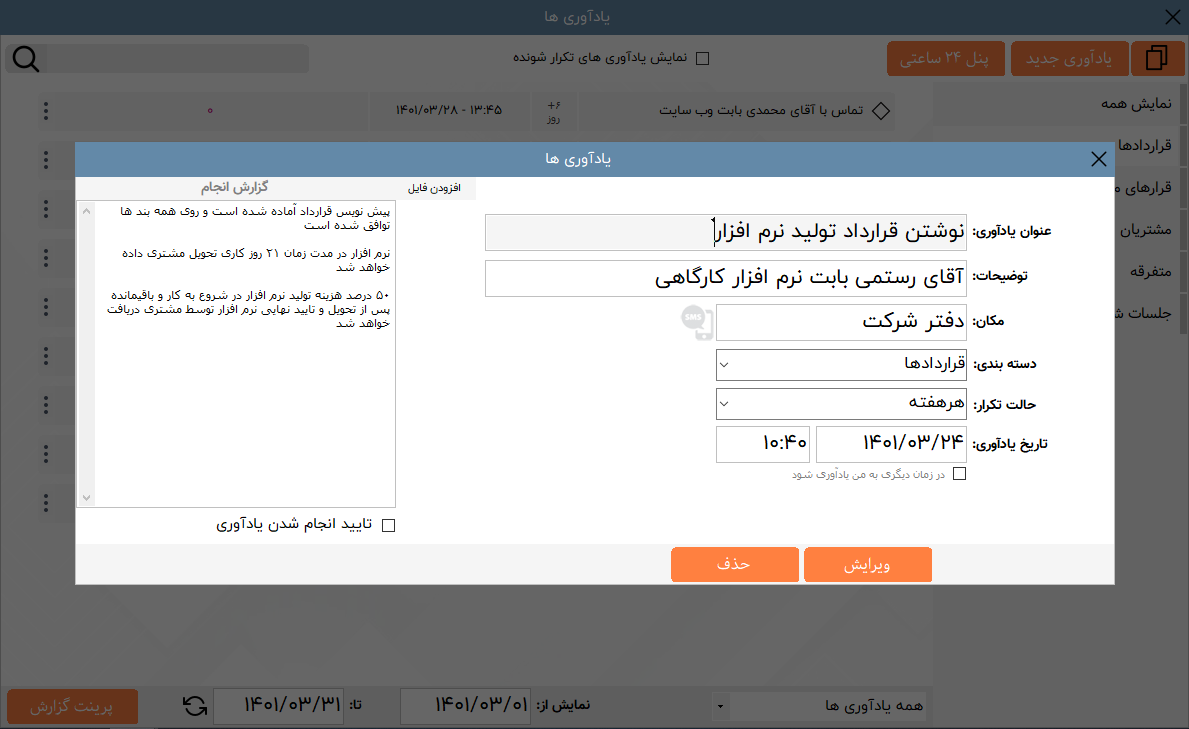Click the copy icon button at top right

coord(1157,59)
